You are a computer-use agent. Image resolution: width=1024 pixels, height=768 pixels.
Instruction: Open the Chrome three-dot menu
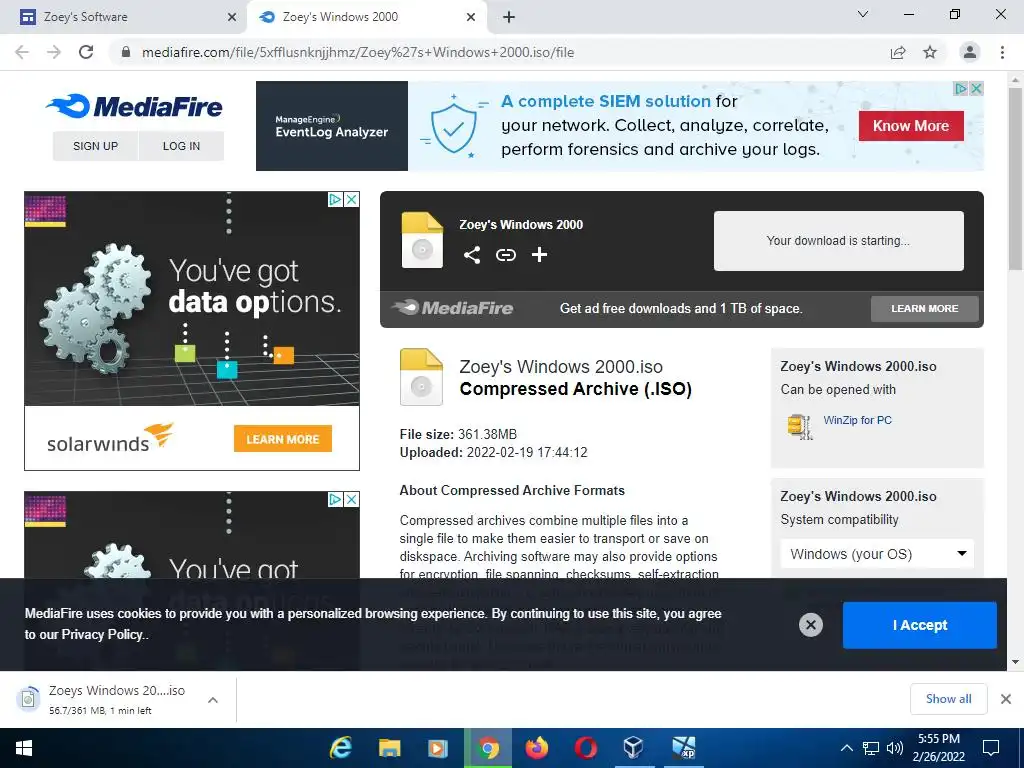point(1002,52)
